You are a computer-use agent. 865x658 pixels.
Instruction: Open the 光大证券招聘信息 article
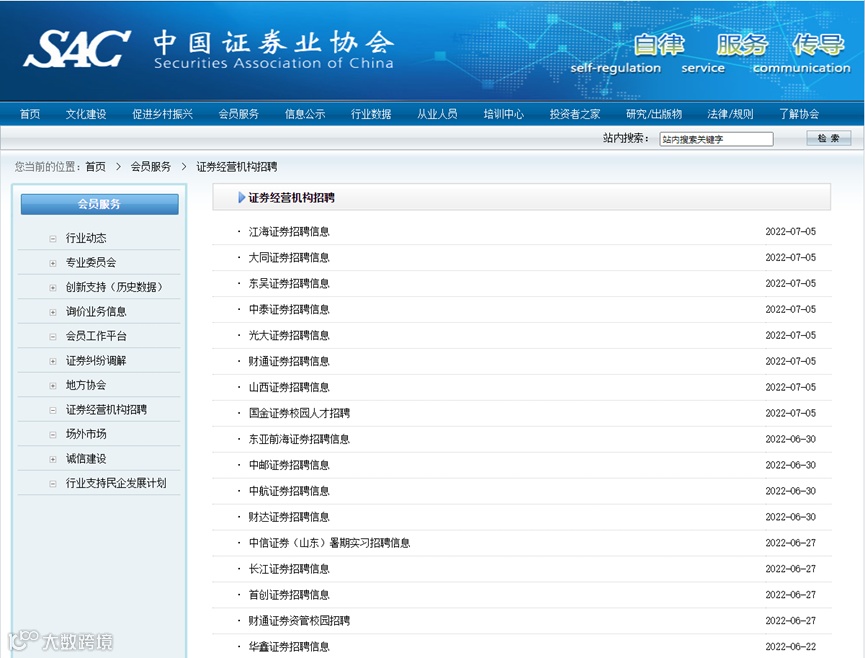point(289,335)
